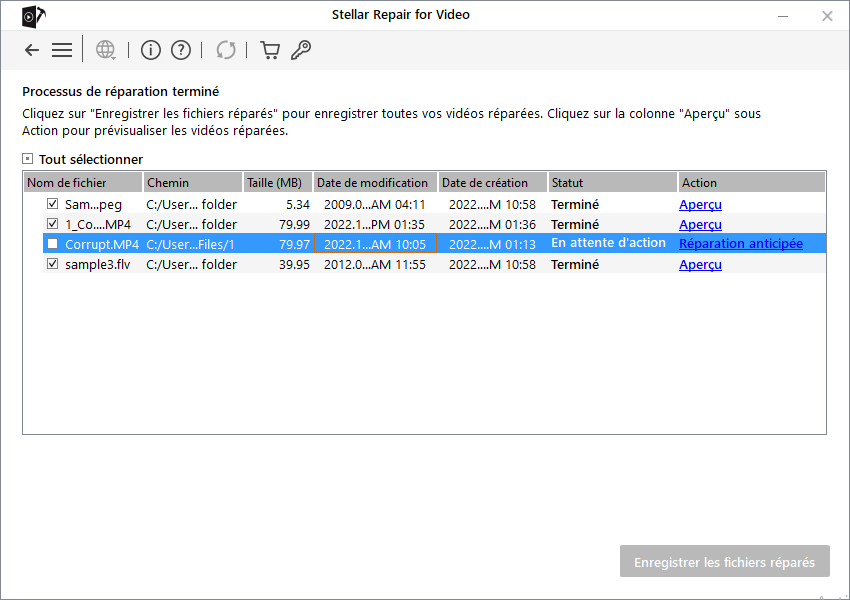Sort by Taille (MB) column header
This screenshot has height=600, width=850.
click(277, 183)
